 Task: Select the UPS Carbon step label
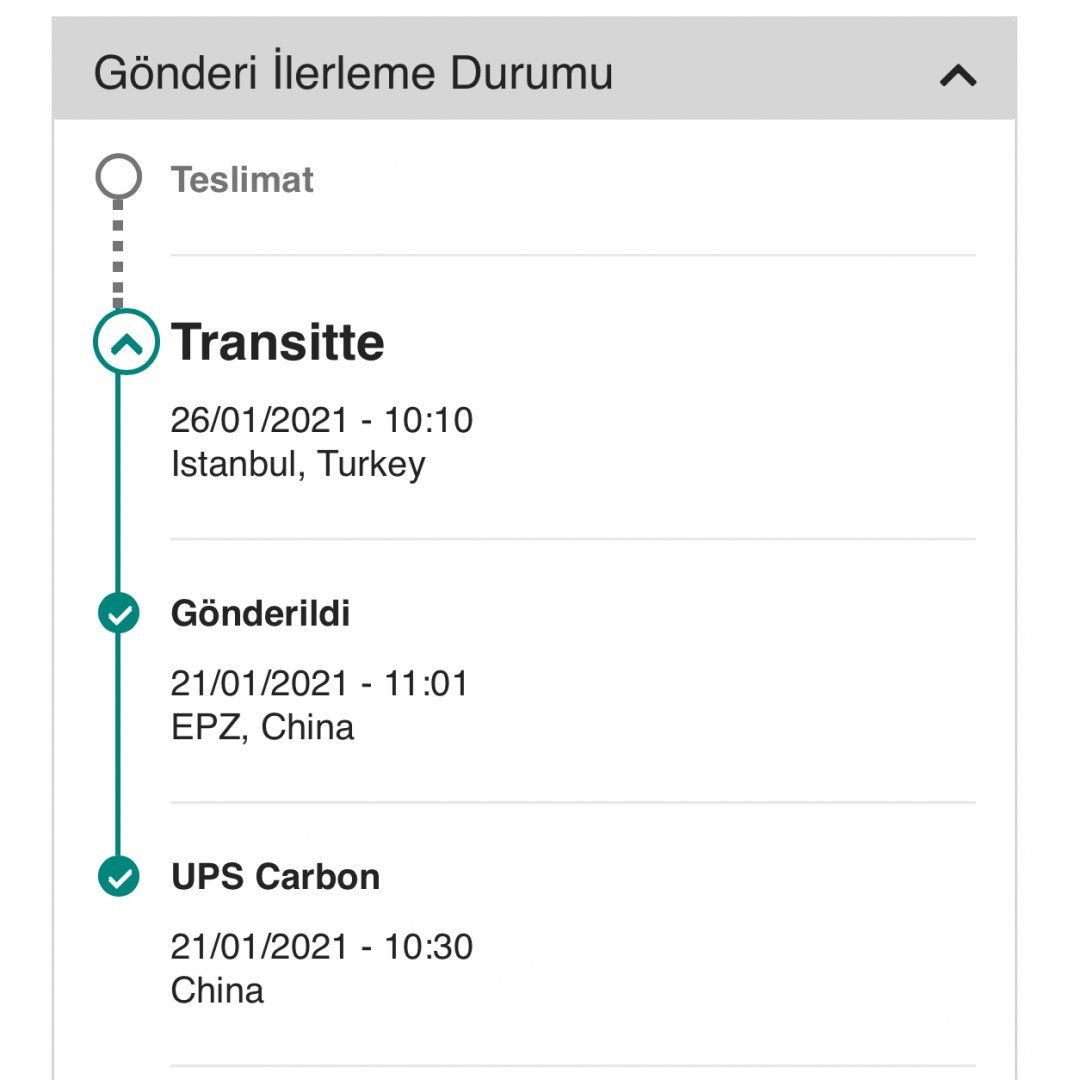tap(275, 877)
